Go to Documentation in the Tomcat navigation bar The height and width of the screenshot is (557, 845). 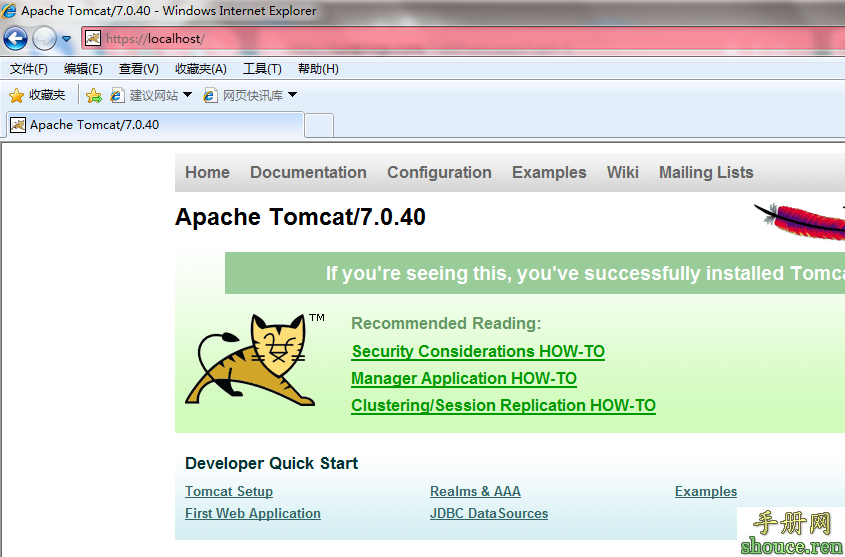click(308, 172)
